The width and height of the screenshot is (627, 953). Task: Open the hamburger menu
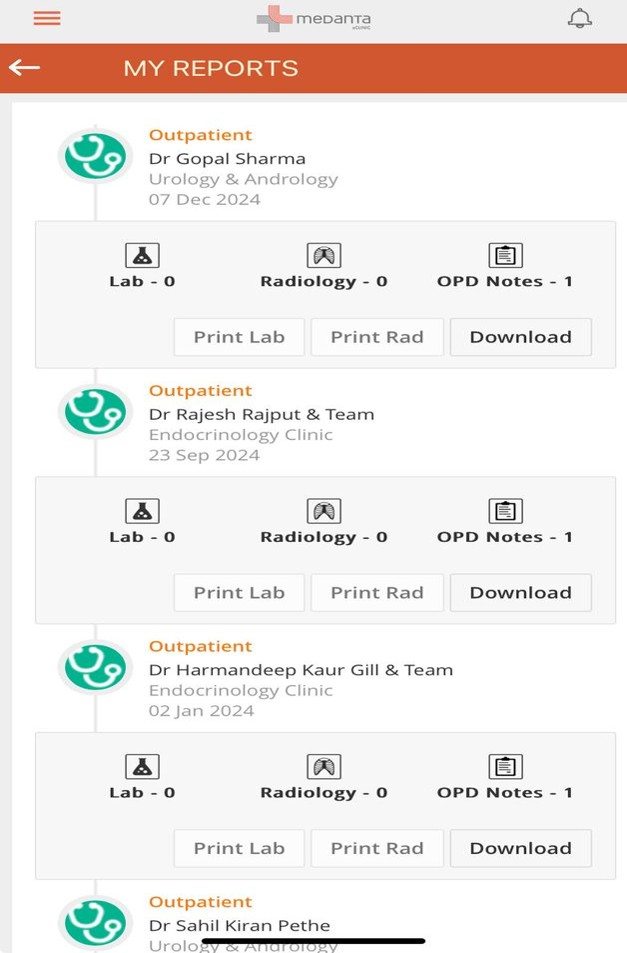coord(47,18)
